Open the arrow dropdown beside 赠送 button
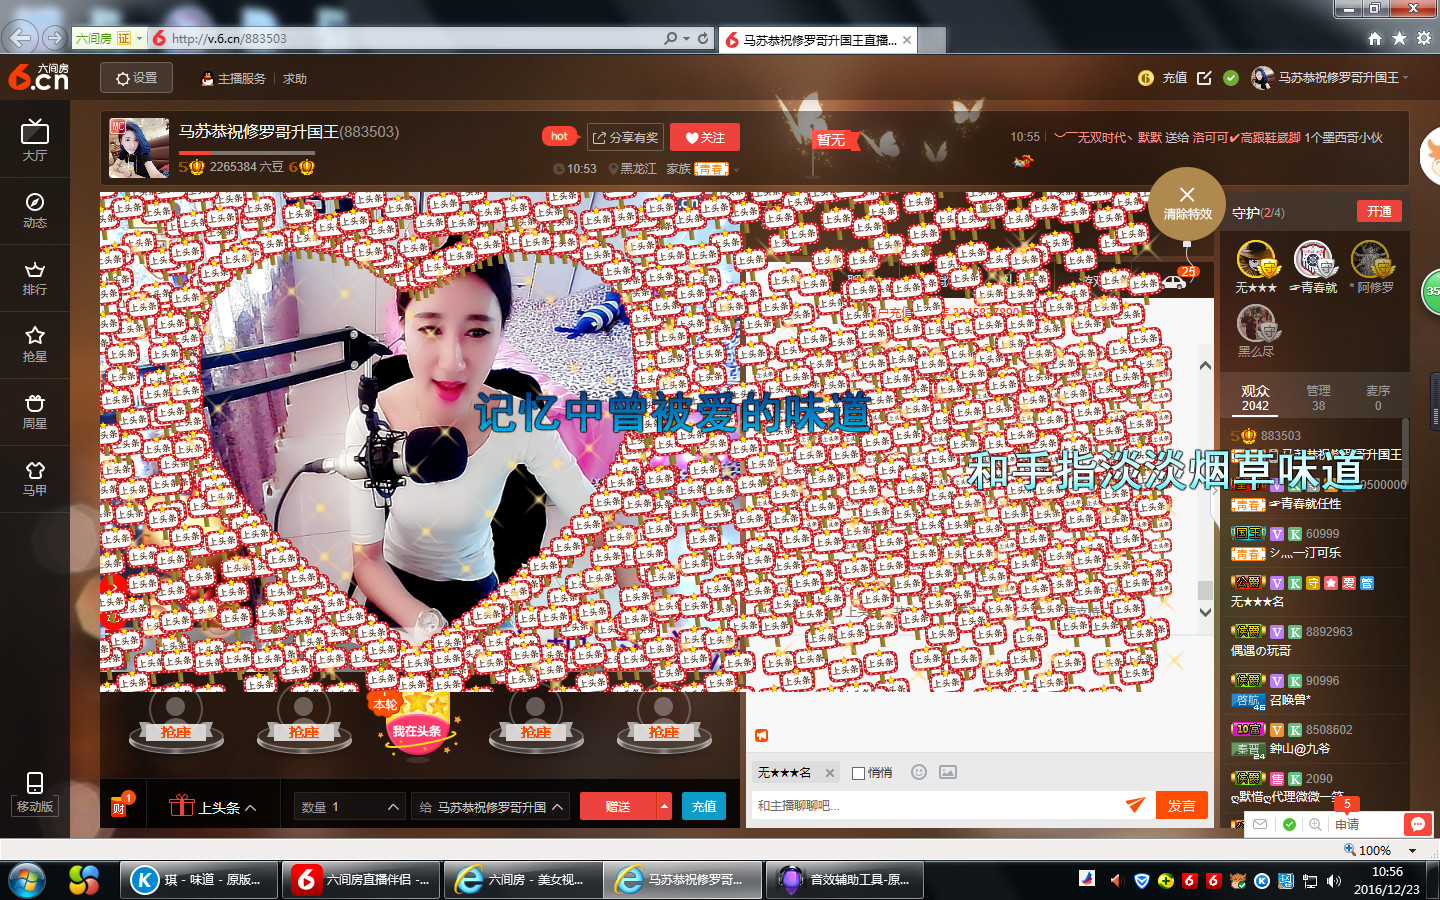The height and width of the screenshot is (900, 1440). 664,806
